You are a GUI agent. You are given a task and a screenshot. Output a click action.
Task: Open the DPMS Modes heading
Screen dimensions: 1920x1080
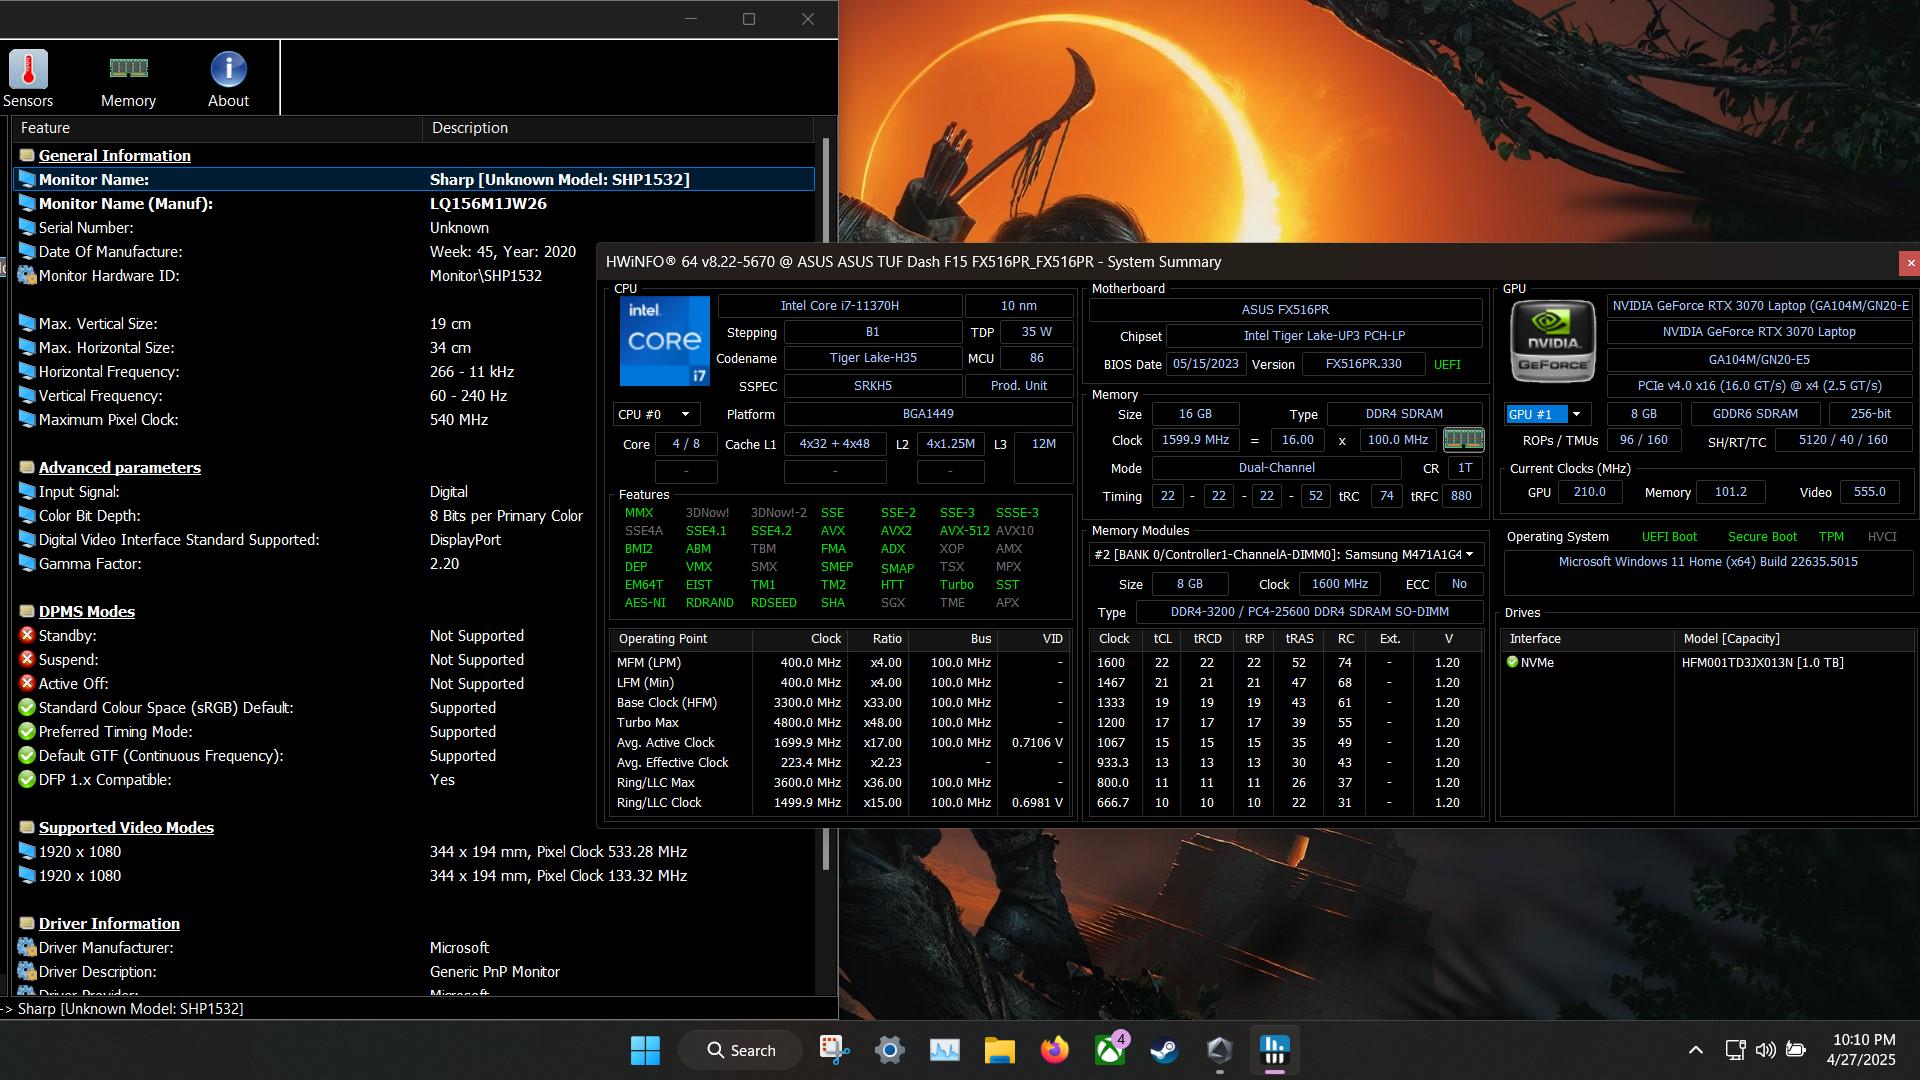[86, 611]
